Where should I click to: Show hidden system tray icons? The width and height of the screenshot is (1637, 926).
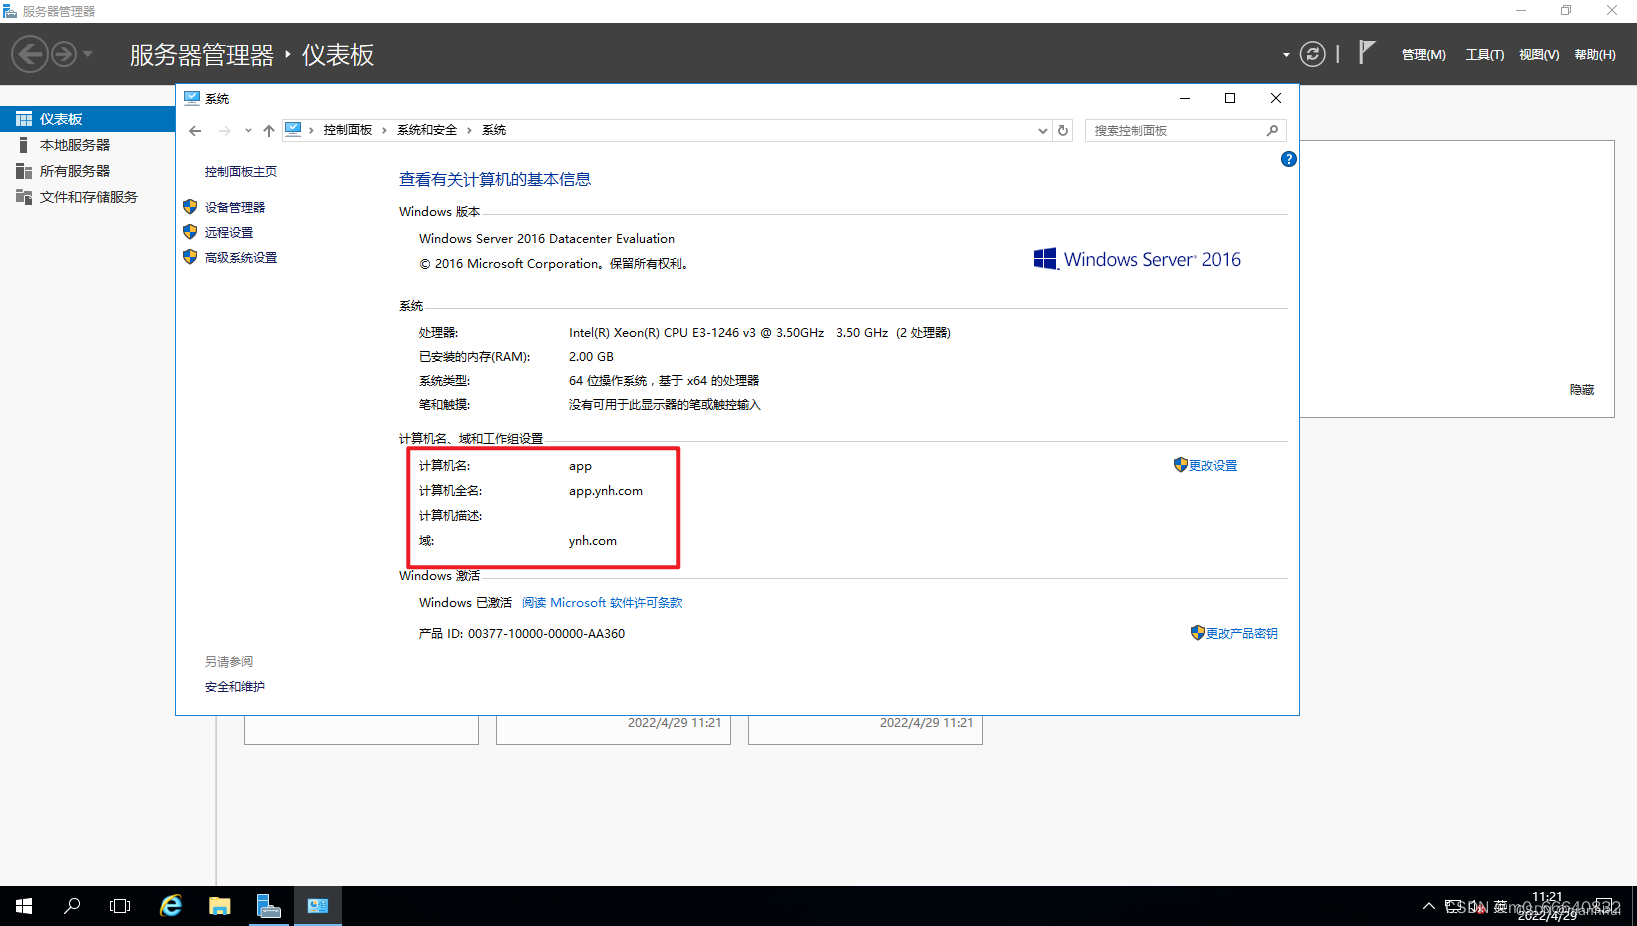point(1428,907)
